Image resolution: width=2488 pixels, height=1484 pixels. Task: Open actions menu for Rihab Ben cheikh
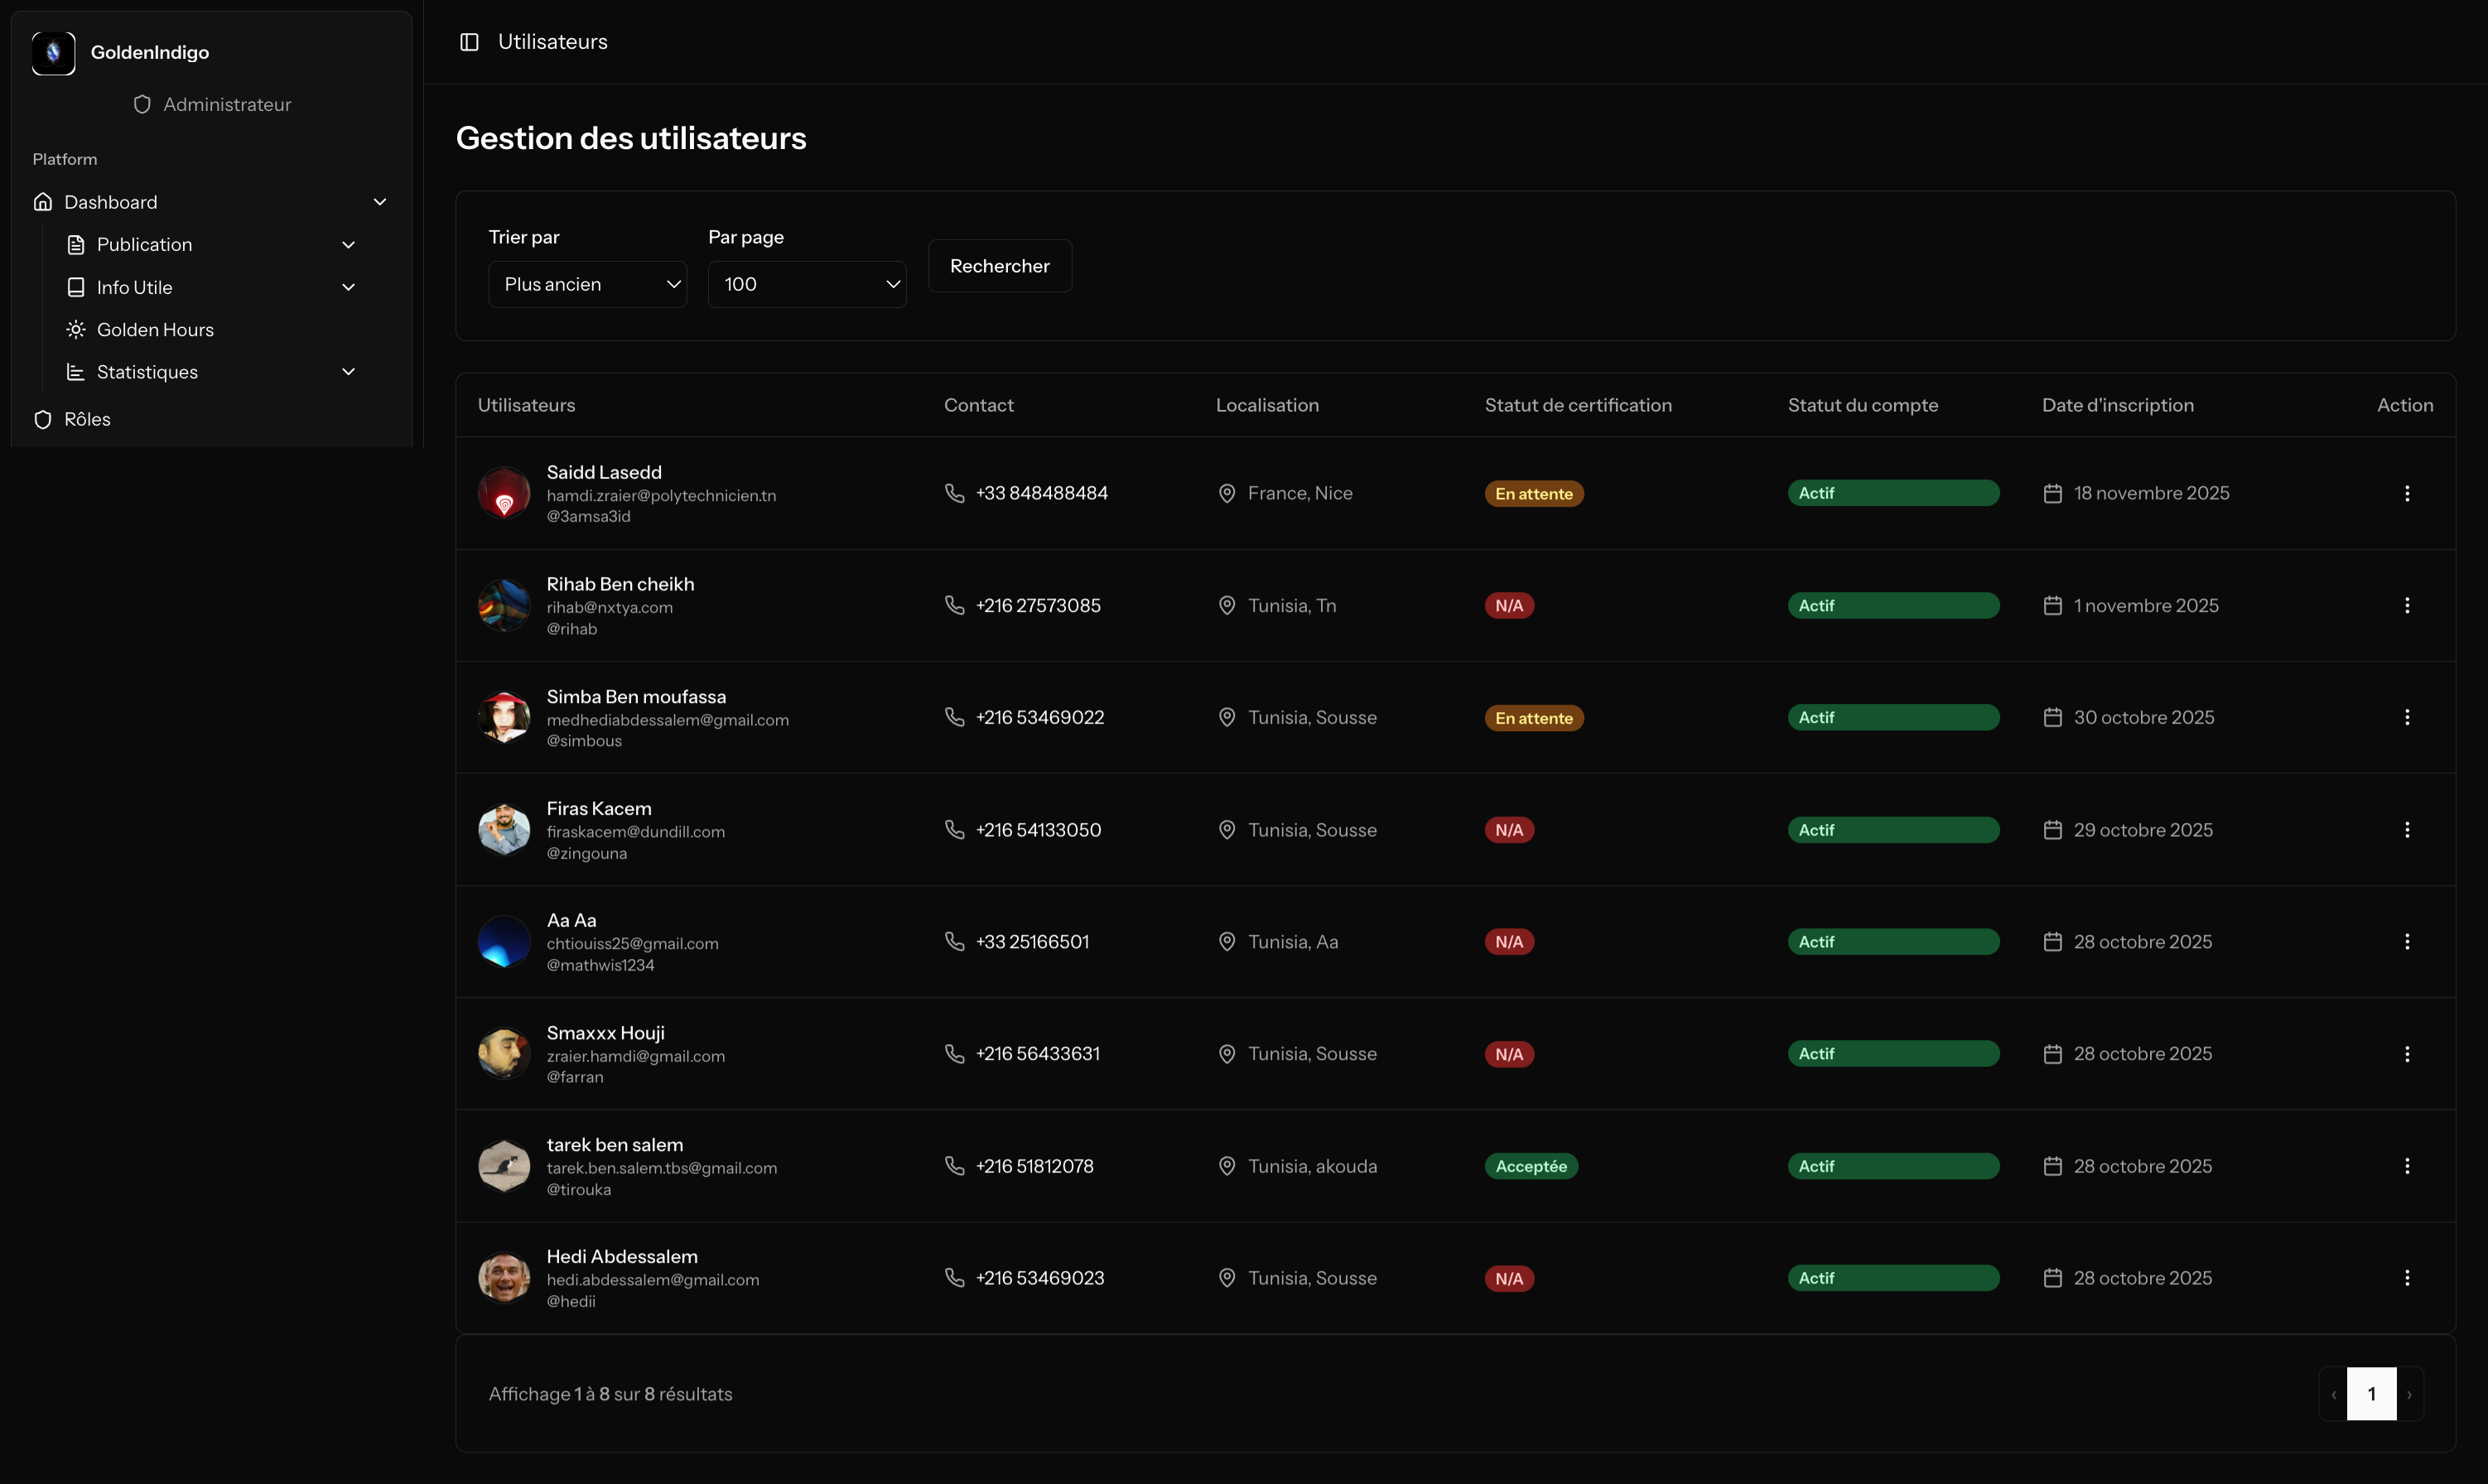[x=2407, y=605]
